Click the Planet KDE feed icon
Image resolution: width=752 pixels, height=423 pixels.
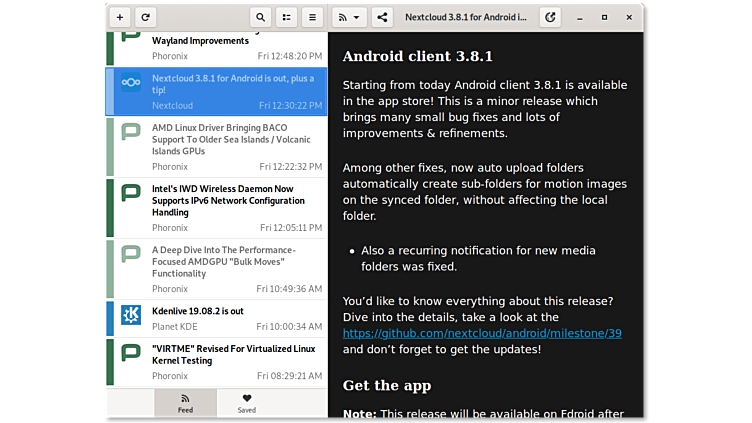coord(130,315)
